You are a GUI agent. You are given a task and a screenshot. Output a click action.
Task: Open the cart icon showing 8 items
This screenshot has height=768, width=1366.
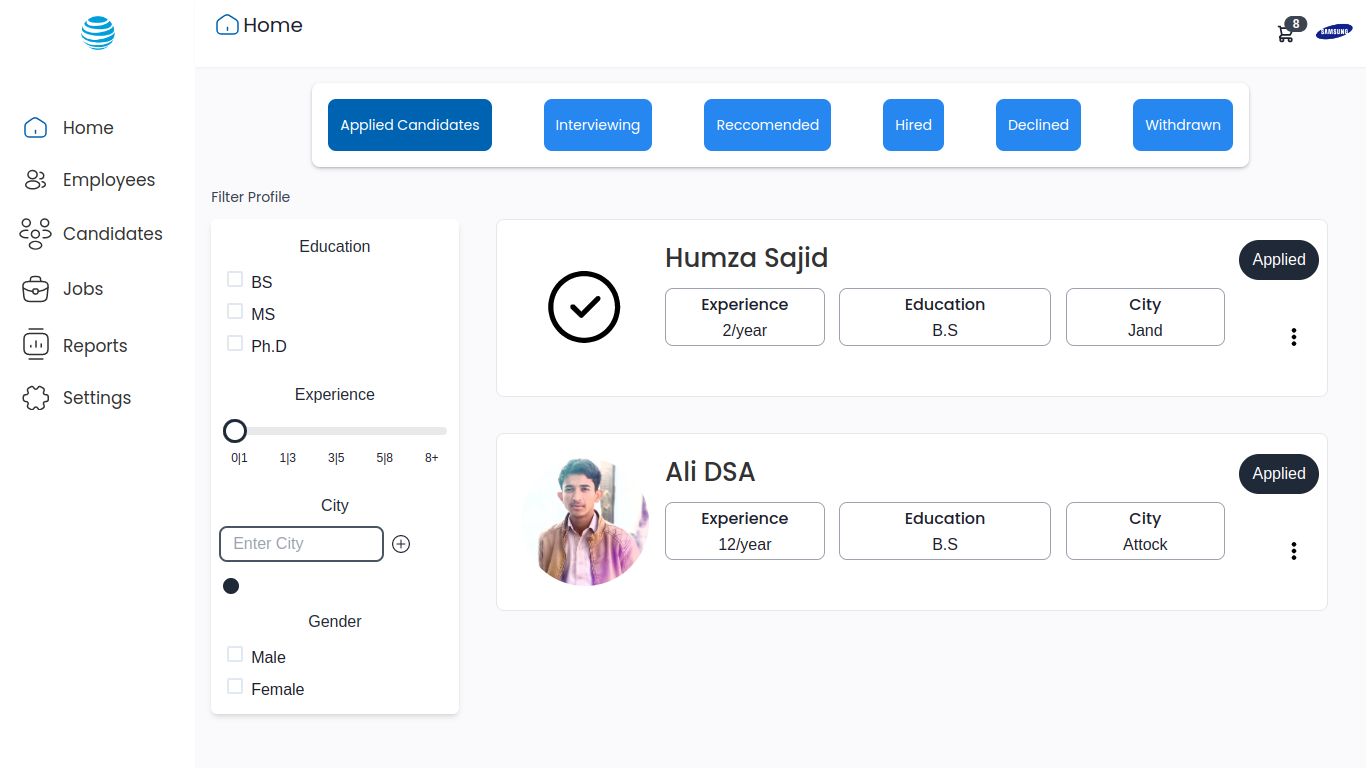tap(1286, 33)
